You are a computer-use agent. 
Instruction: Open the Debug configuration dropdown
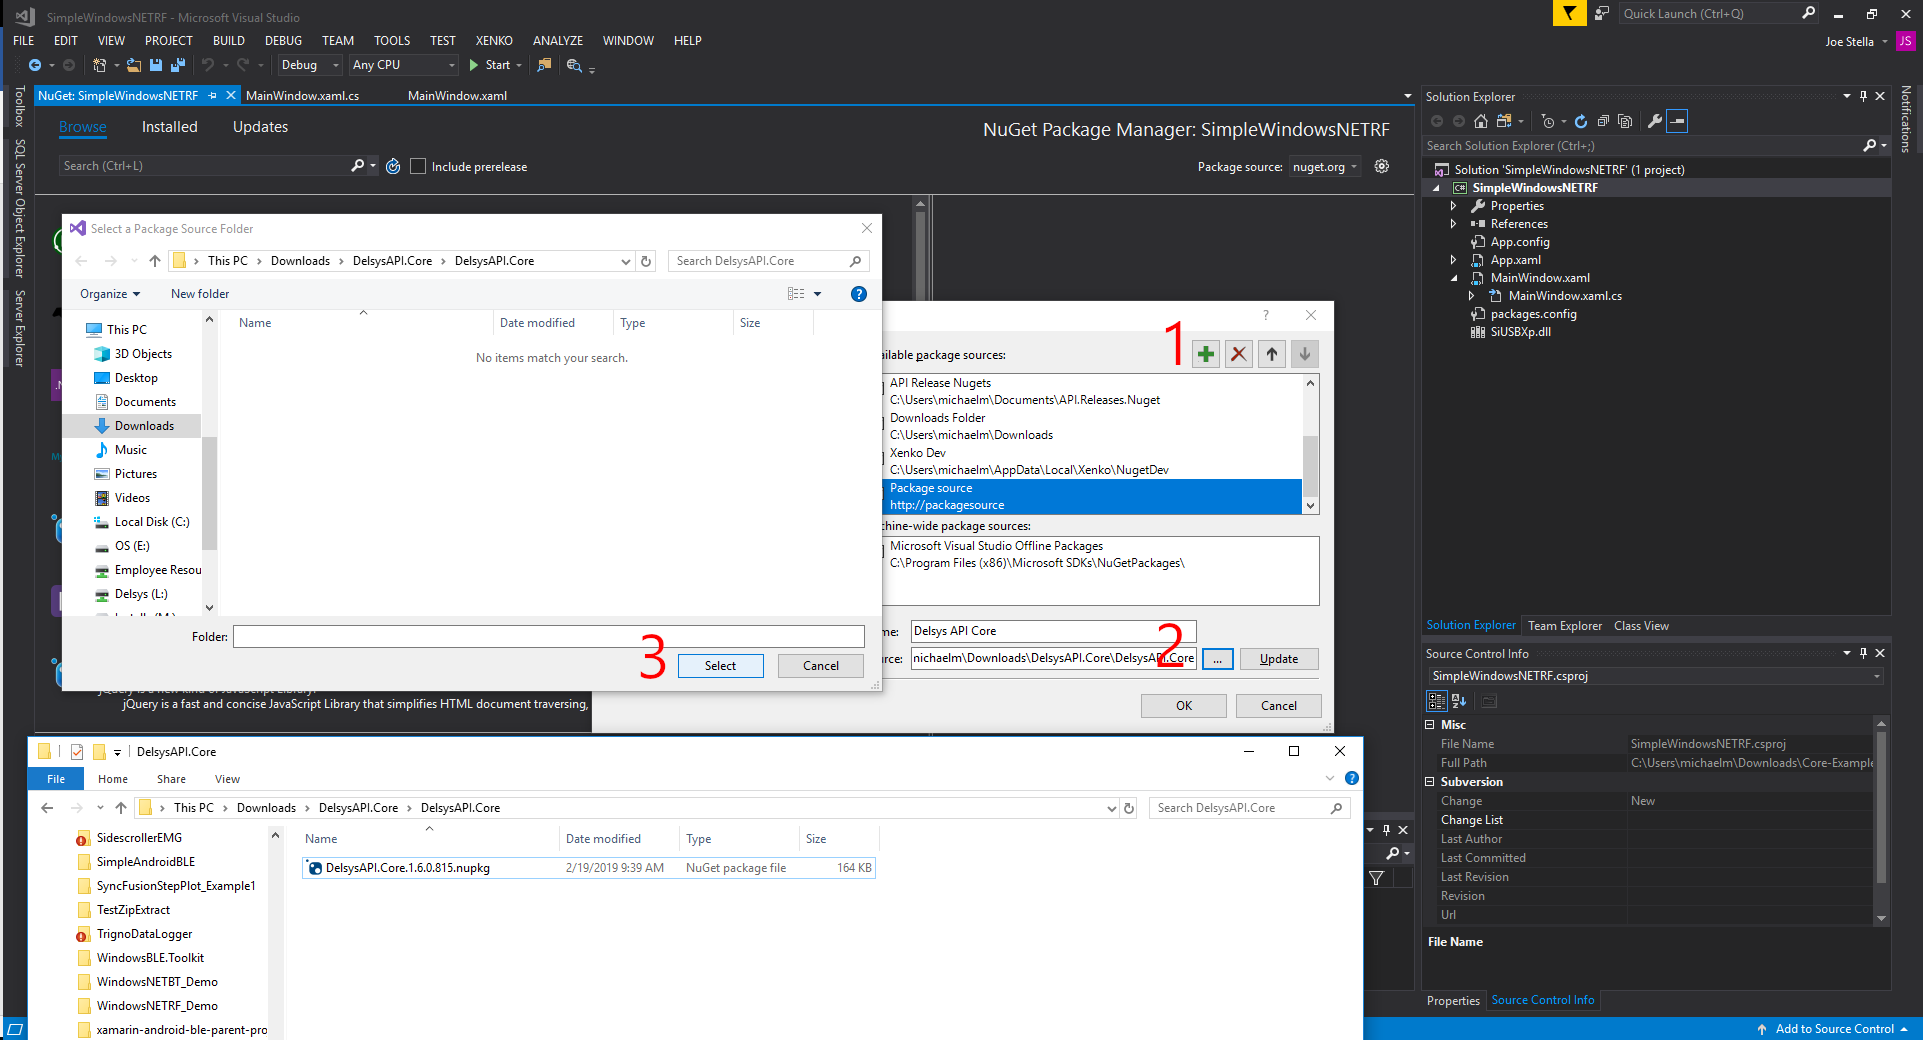[310, 65]
